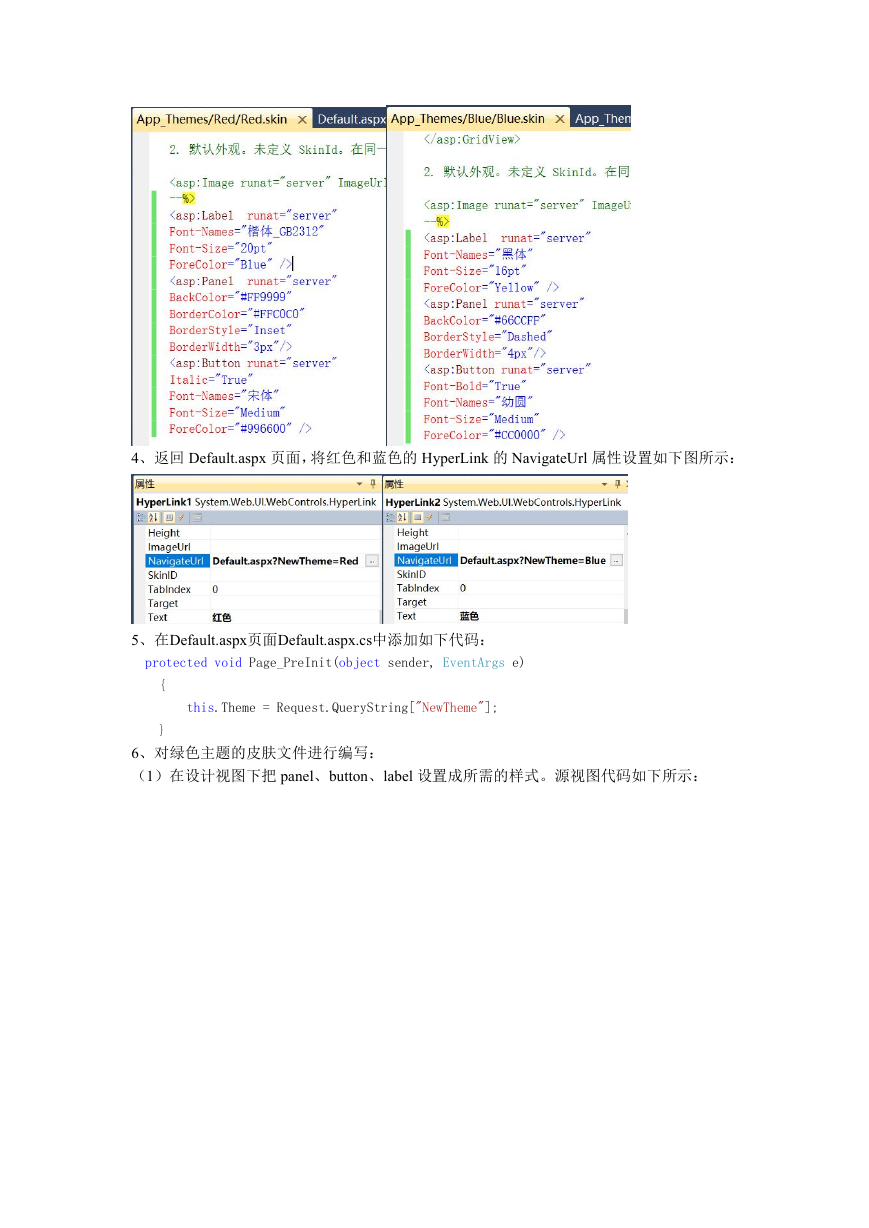Sort HyperLink2 properties alphabetically
This screenshot has width=869, height=1228.
(x=404, y=517)
